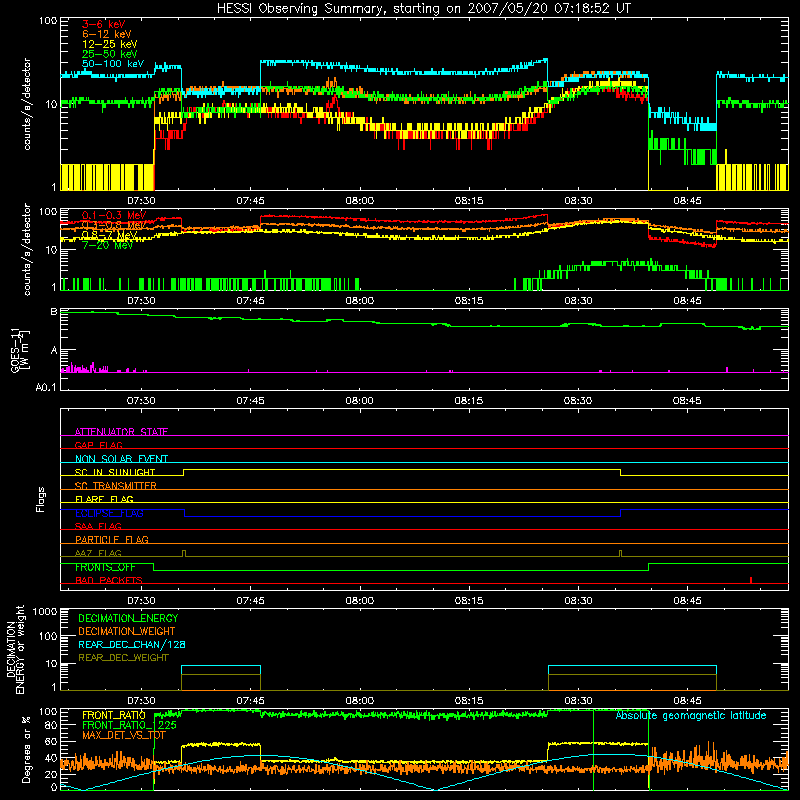Click the NON_SOLAR_EVENT flag label
Viewport: 800px width, 800px height.
121,459
